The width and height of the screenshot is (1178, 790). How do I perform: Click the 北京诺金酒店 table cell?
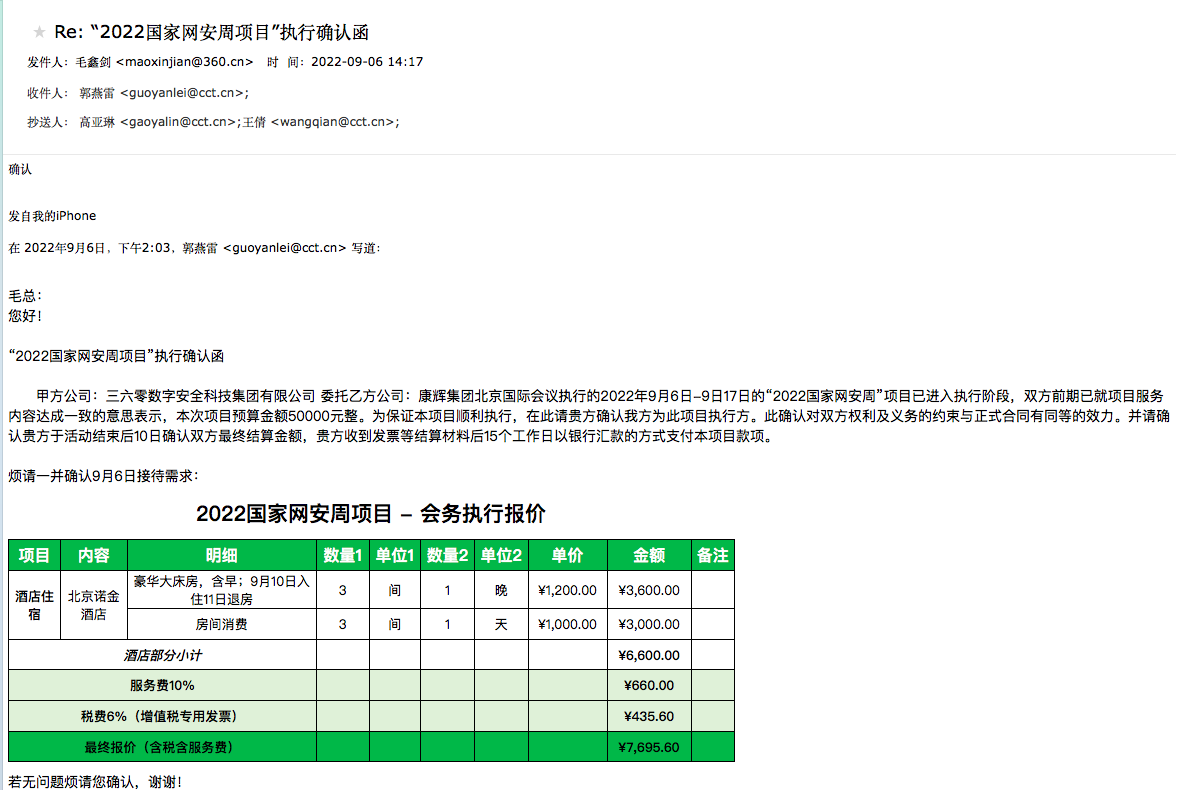pyautogui.click(x=94, y=605)
